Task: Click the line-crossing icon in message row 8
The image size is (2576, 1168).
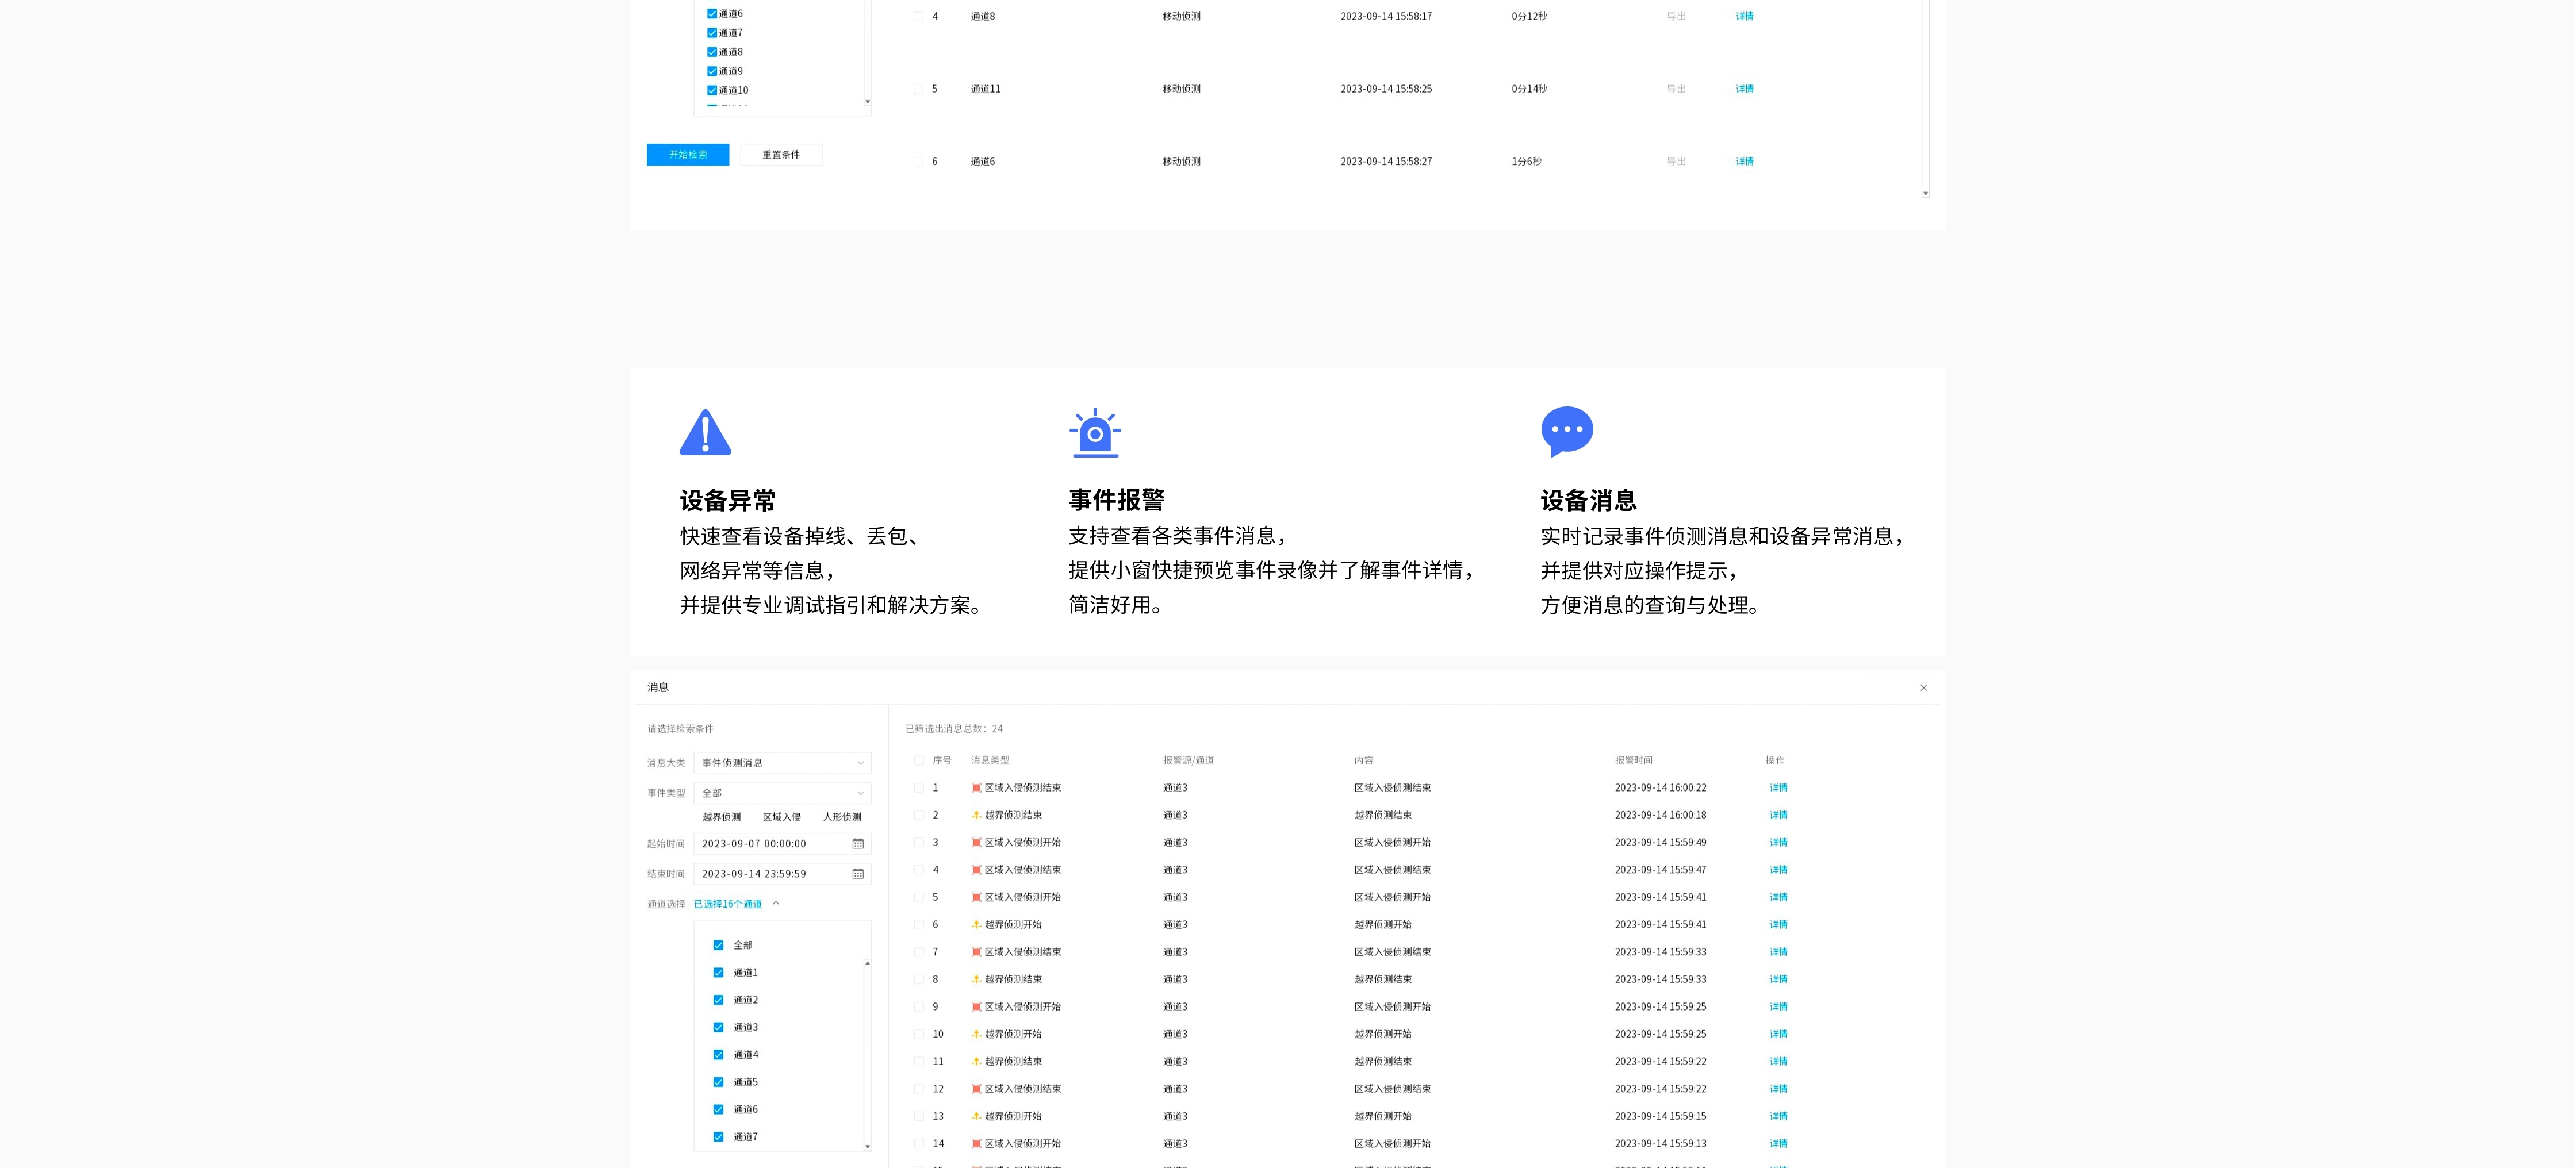Action: (x=976, y=979)
